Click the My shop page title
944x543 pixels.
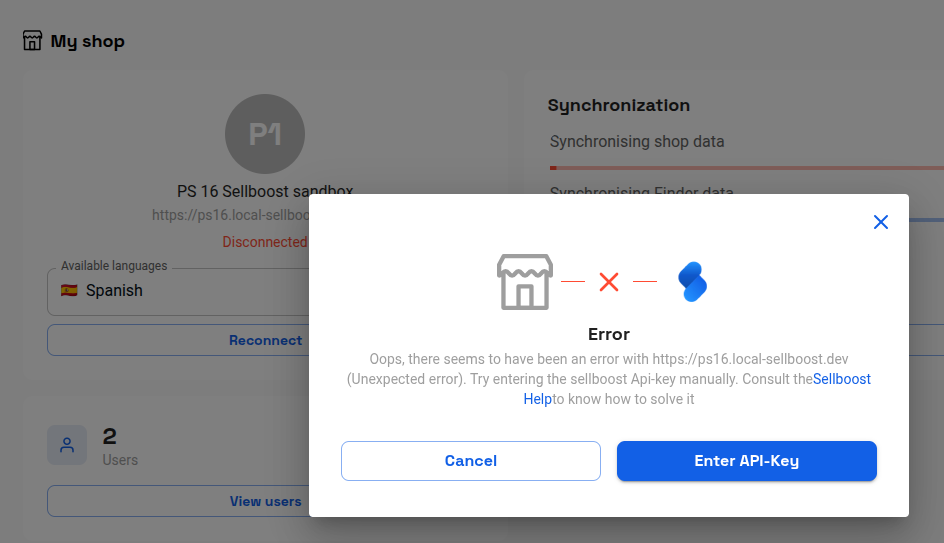[x=87, y=41]
